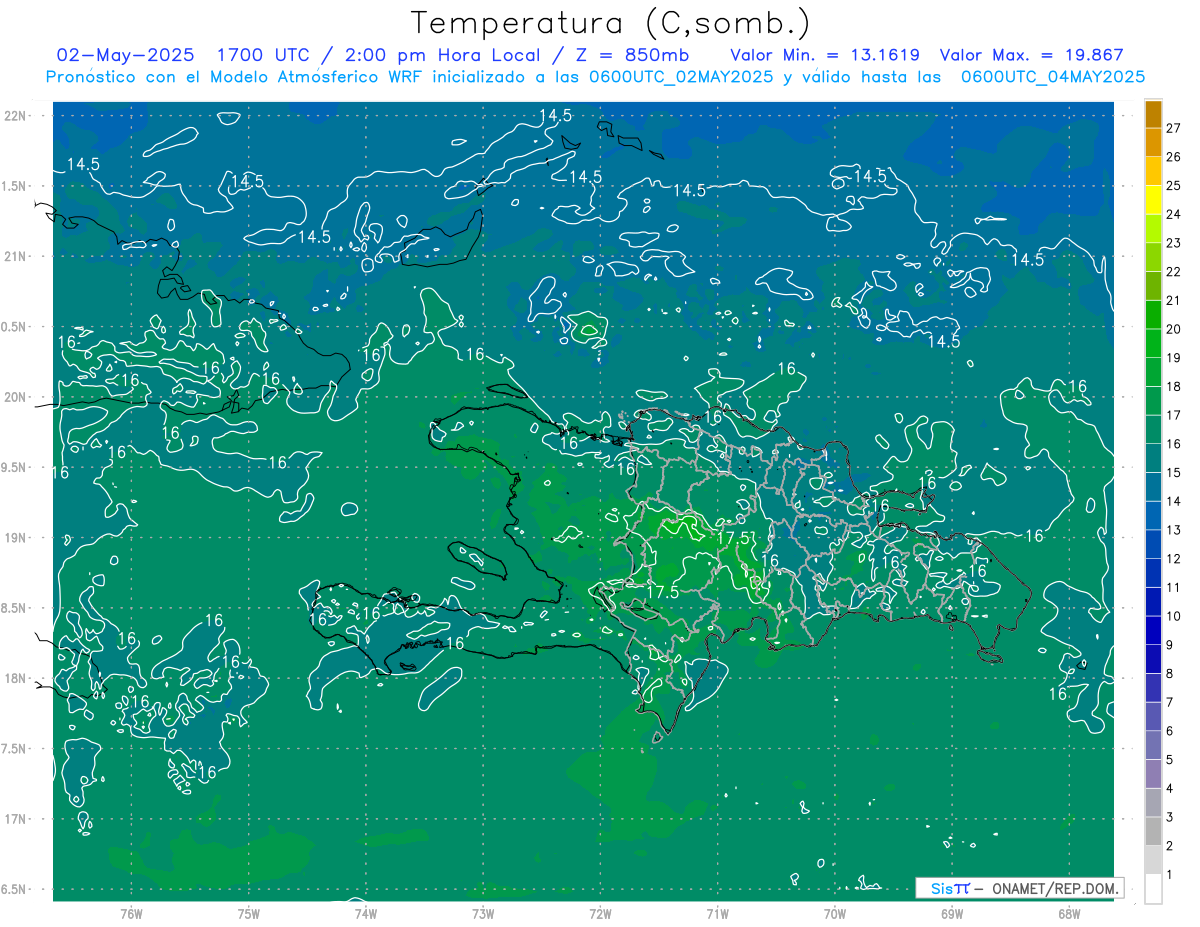
Task: Click the "17N" latitude axis label
Action: [14, 819]
